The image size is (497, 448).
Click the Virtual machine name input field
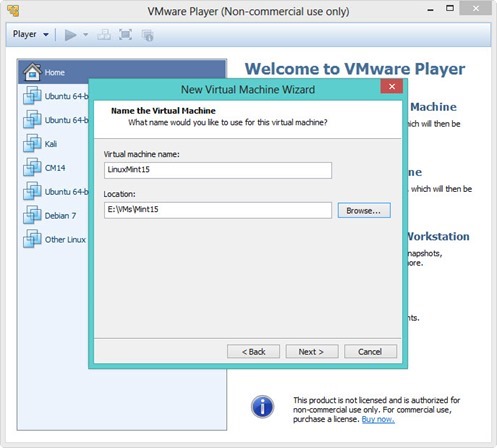pos(218,170)
